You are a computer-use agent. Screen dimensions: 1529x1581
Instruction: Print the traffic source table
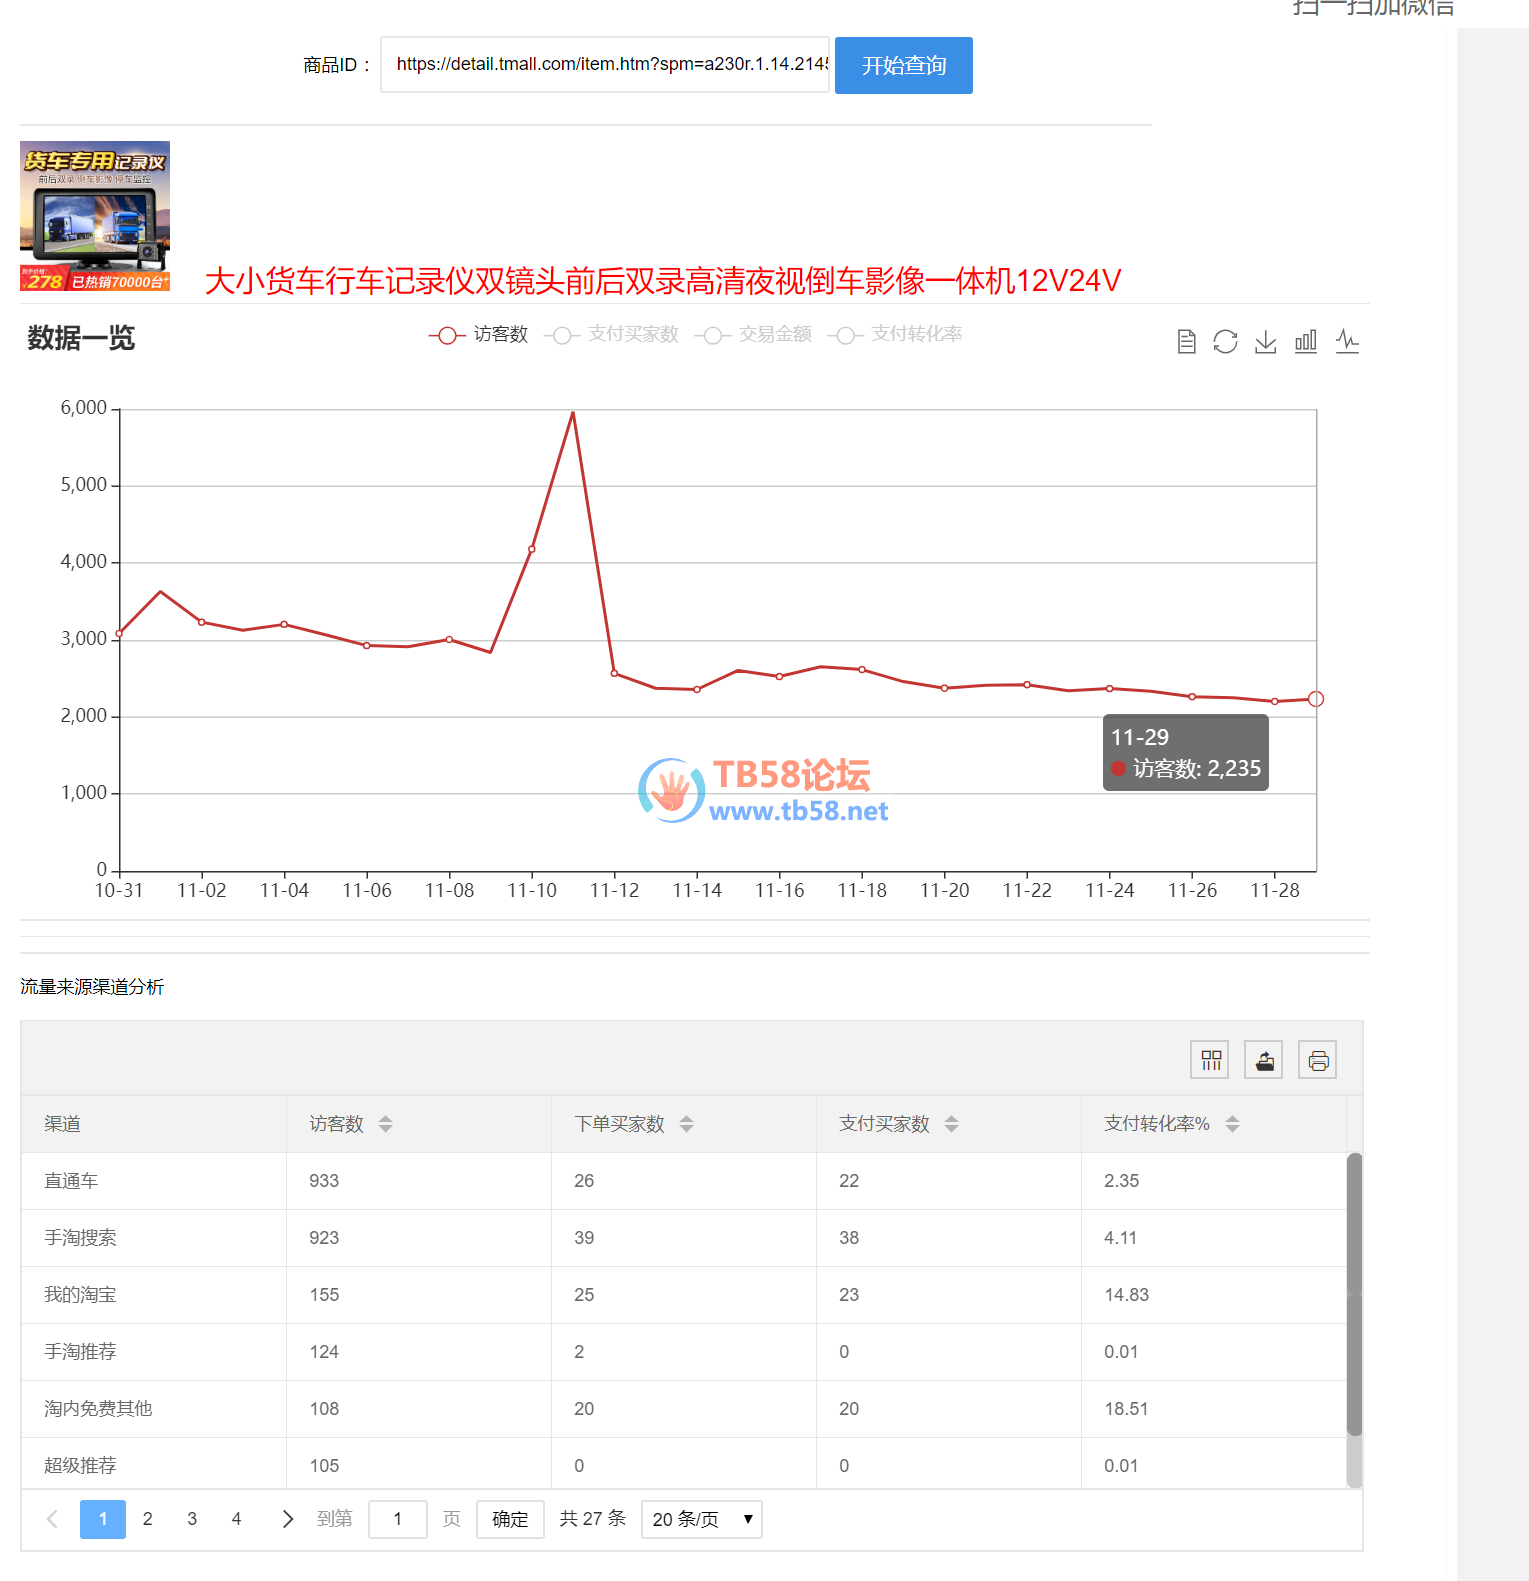click(x=1318, y=1060)
